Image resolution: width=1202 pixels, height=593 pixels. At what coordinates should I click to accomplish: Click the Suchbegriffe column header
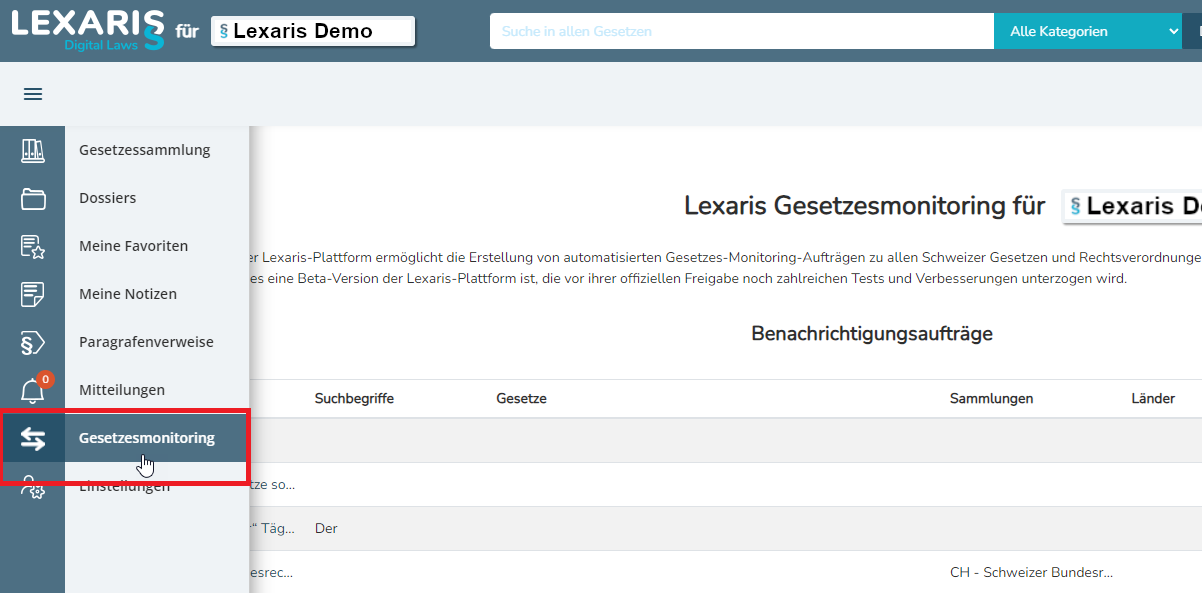coord(354,399)
